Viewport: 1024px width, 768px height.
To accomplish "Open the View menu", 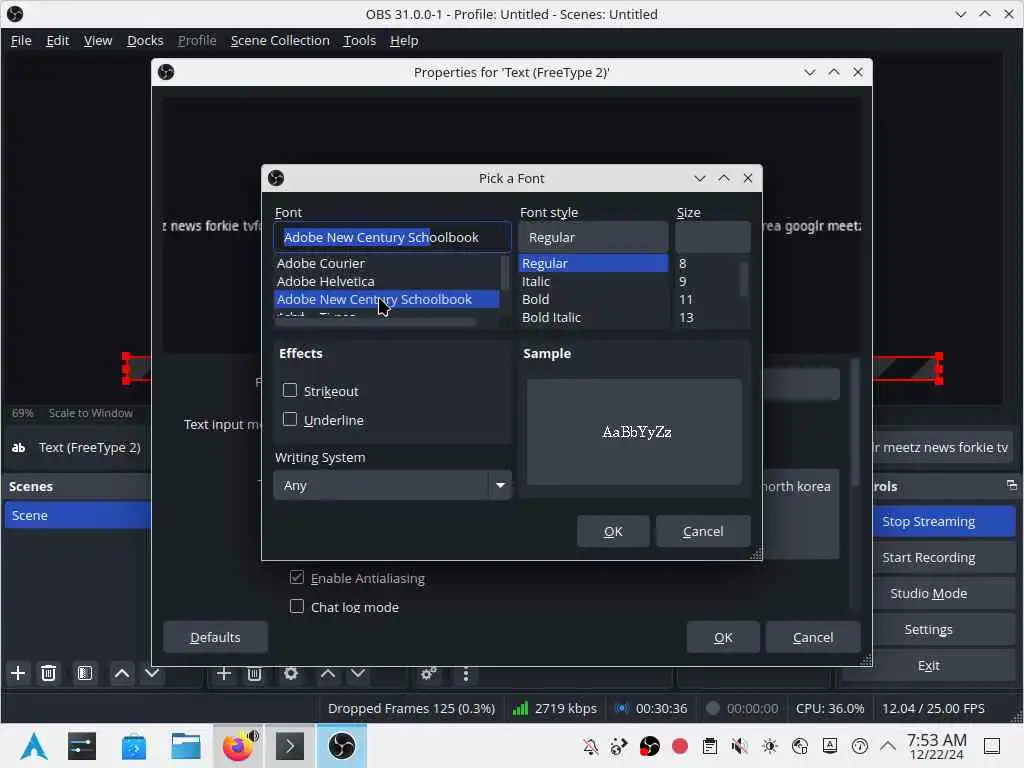I will 98,40.
